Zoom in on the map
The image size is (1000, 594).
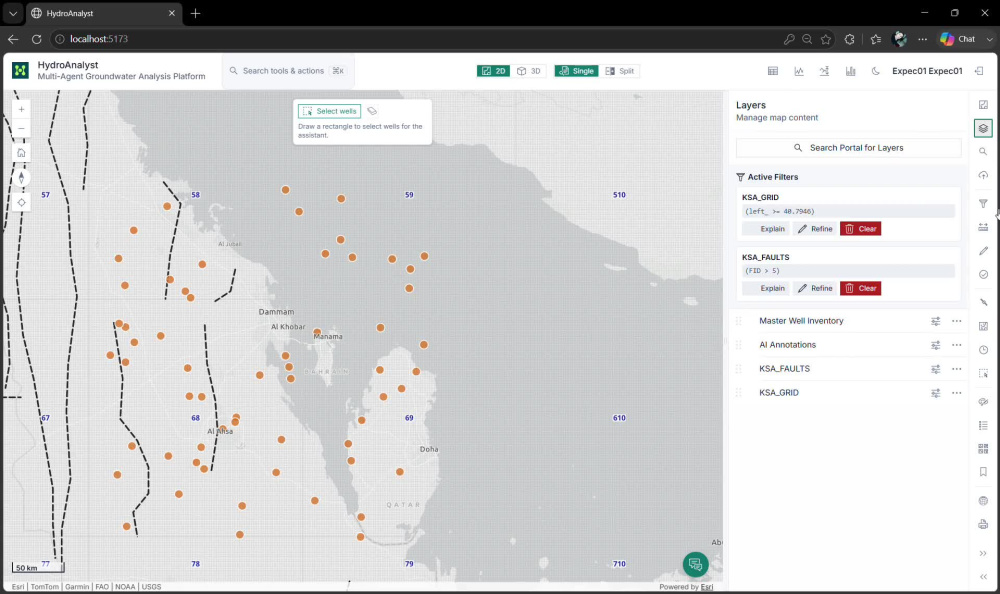coord(21,110)
